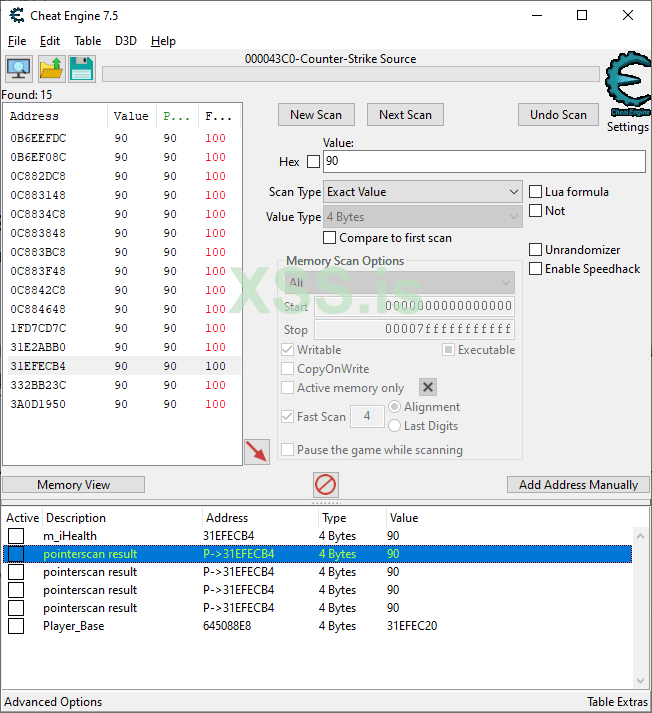Clear address list with red prohibition icon

click(x=326, y=485)
